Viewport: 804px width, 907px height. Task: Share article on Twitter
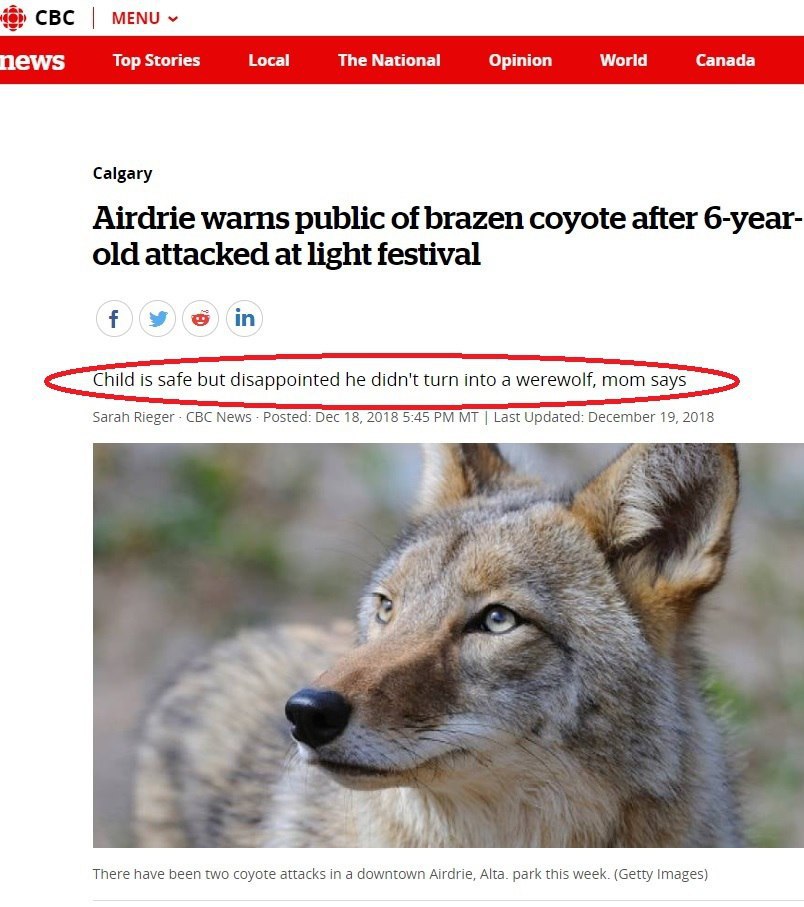[157, 318]
